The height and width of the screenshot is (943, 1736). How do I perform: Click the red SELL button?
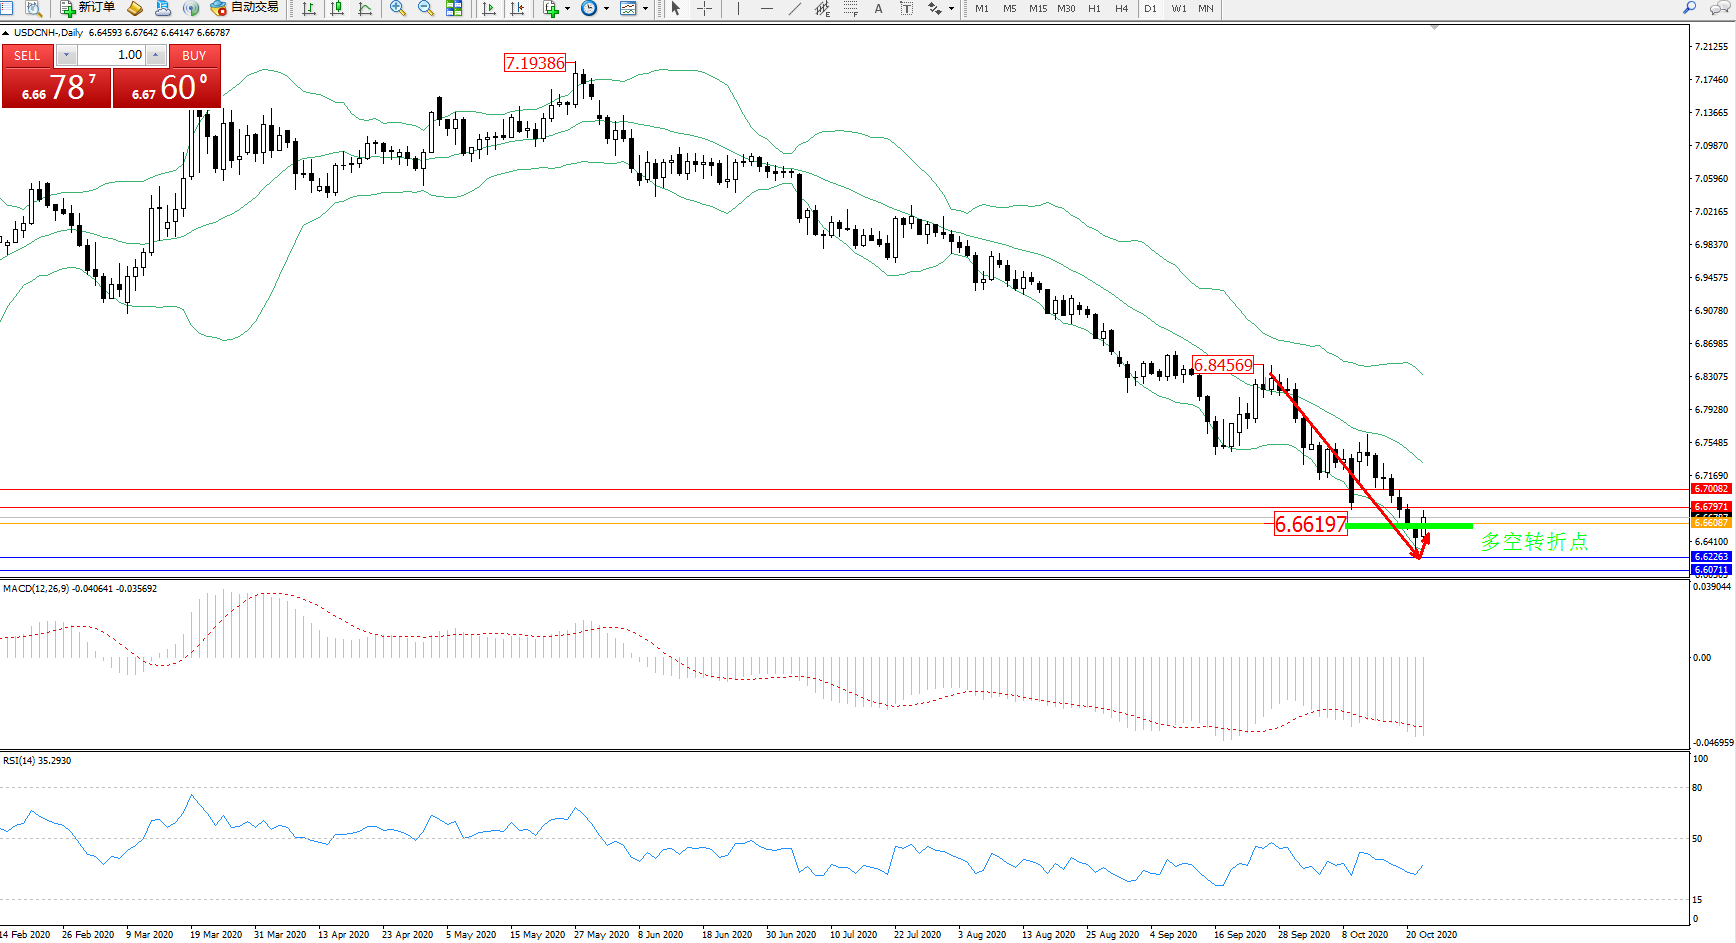pyautogui.click(x=27, y=56)
